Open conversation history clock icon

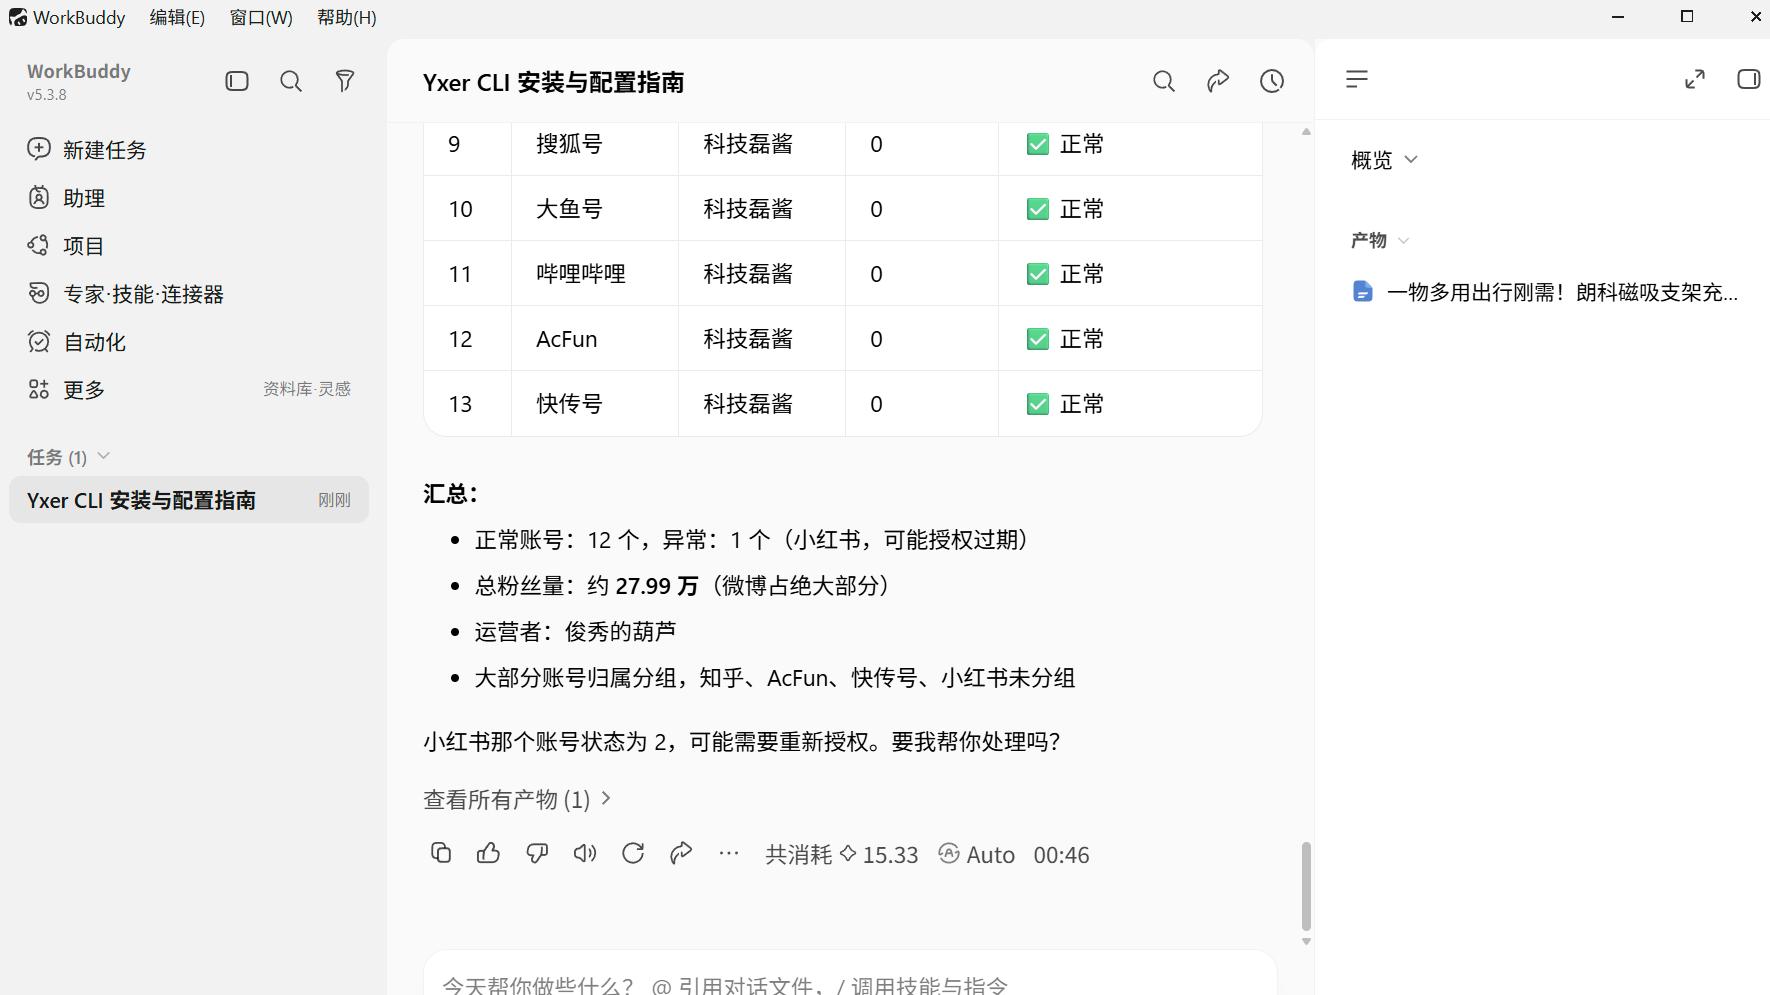click(1272, 81)
